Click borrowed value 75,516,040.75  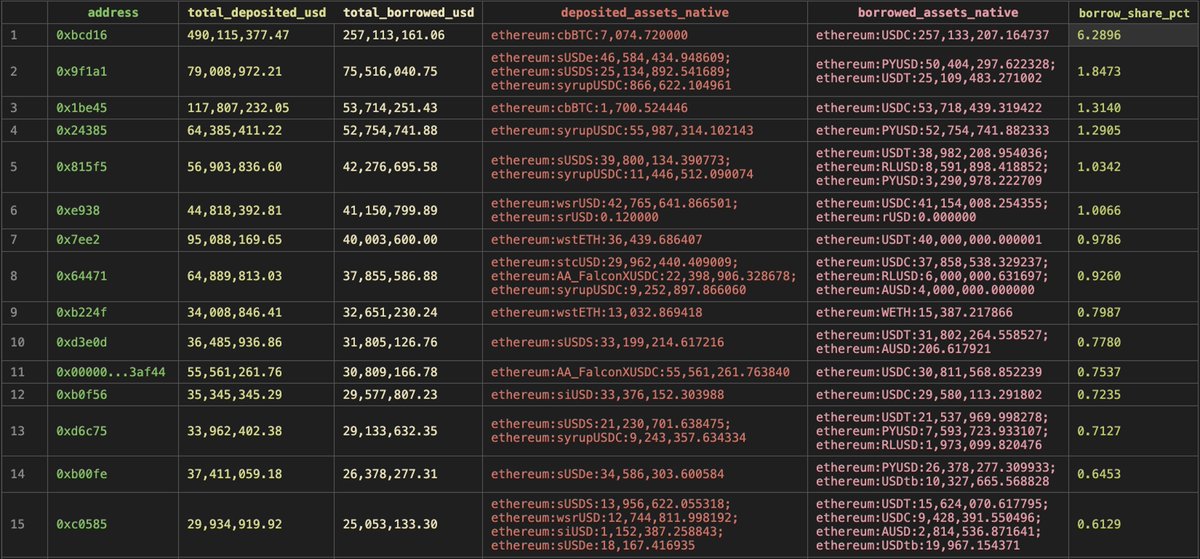[390, 72]
